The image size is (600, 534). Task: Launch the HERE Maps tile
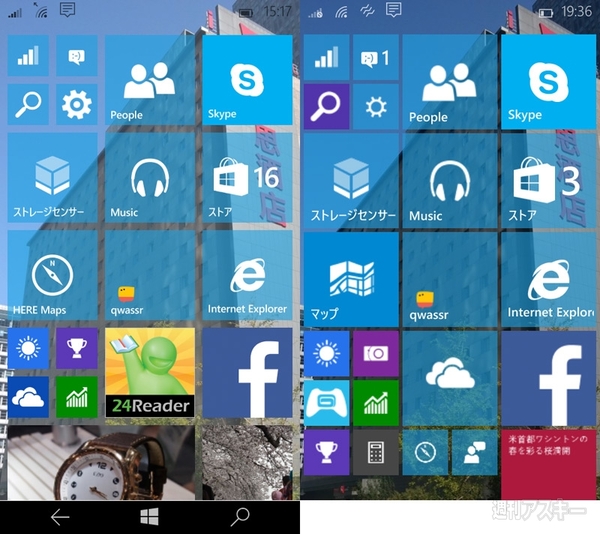coord(52,275)
